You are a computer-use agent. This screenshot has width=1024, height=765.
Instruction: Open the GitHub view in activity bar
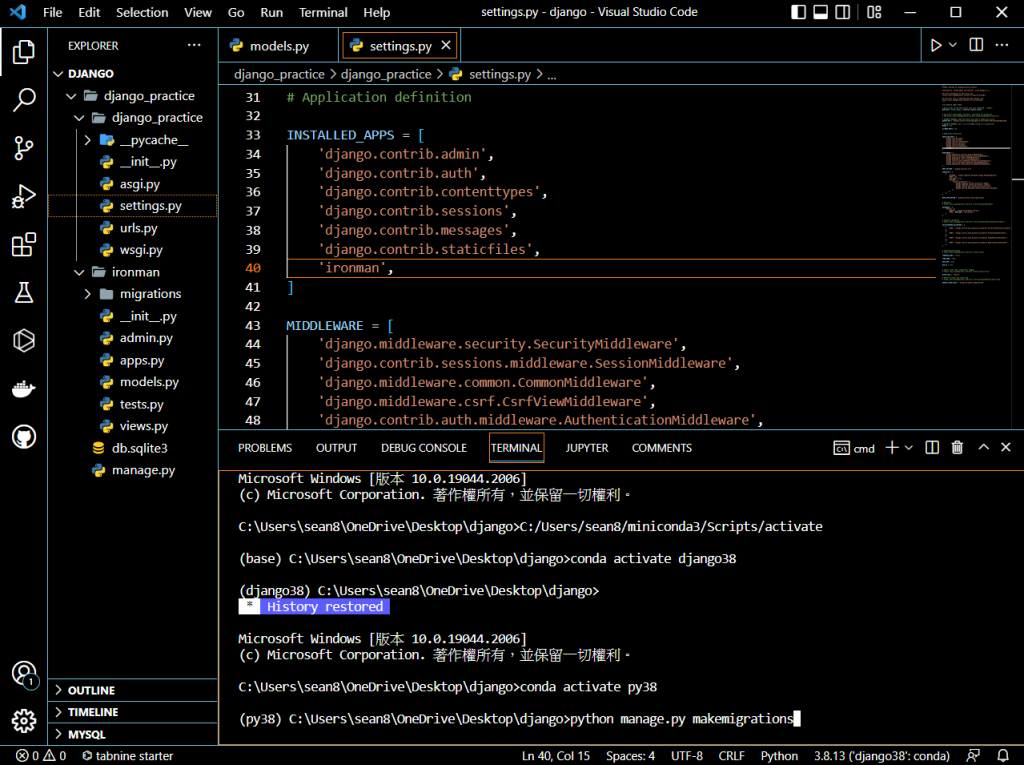24,437
